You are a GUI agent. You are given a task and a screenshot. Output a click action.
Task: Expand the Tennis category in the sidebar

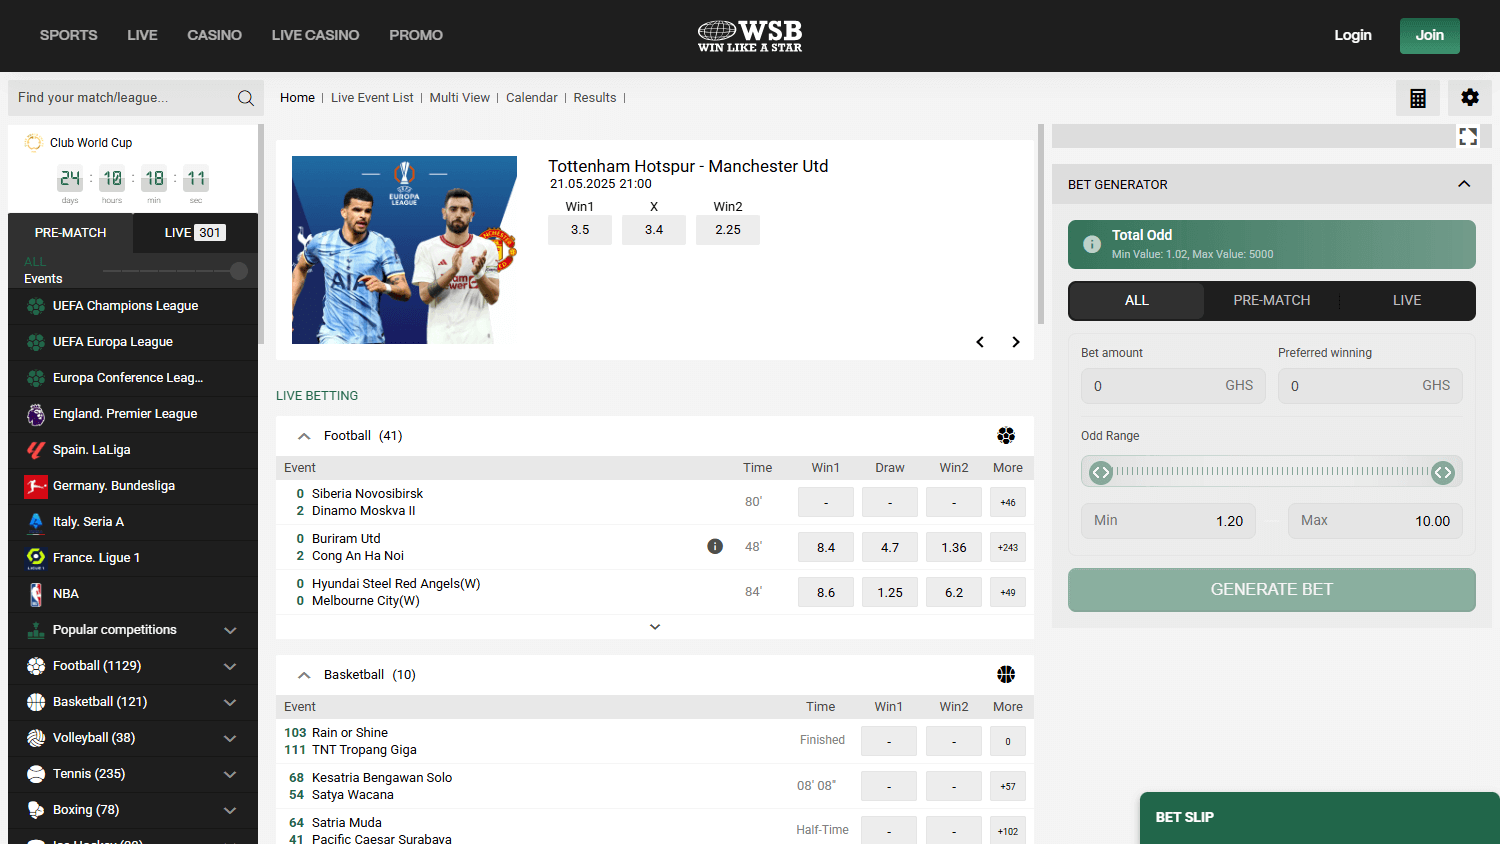(133, 773)
